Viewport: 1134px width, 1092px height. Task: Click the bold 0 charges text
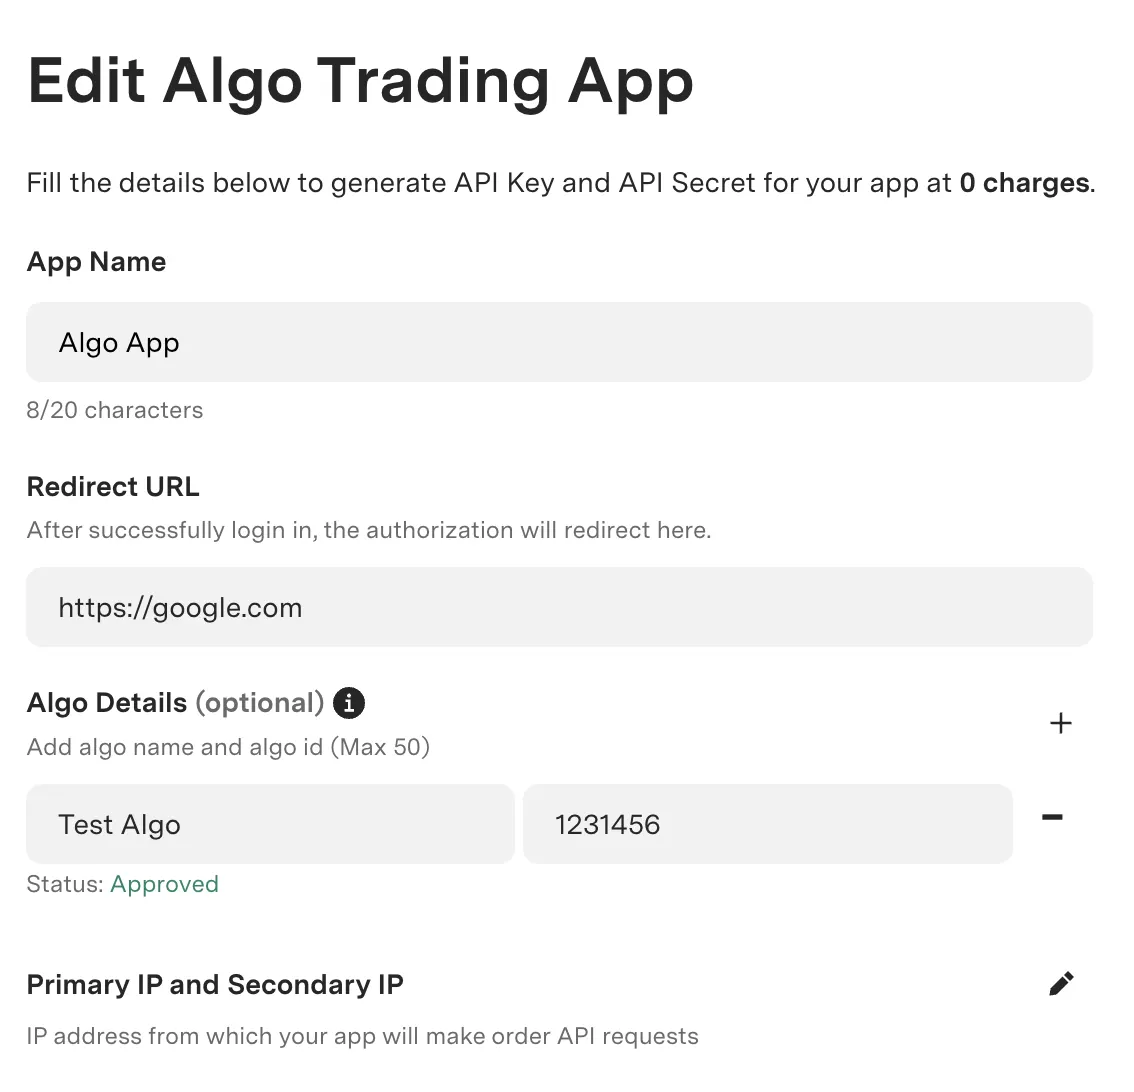1023,183
